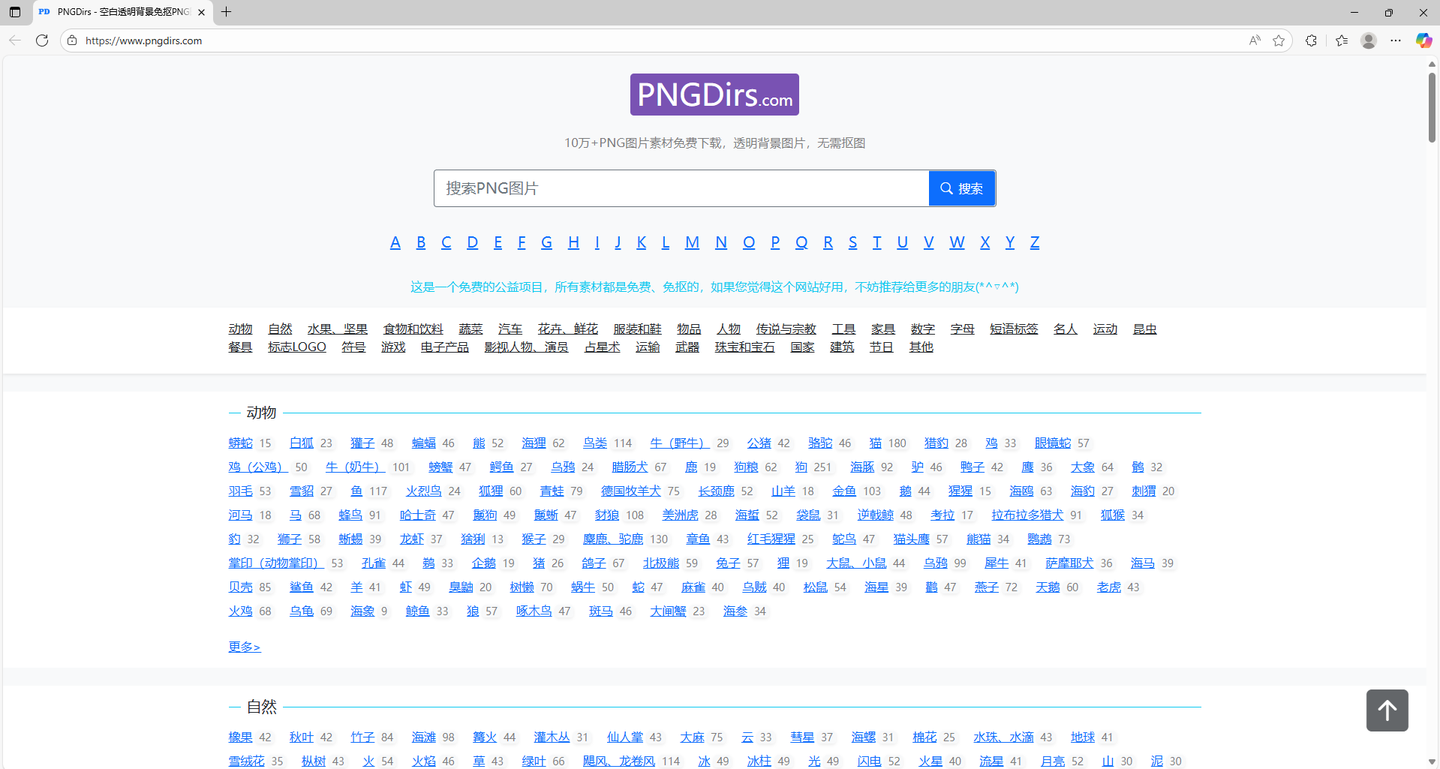
Task: Open the 德国牧羊犬 animal link
Action: click(631, 491)
